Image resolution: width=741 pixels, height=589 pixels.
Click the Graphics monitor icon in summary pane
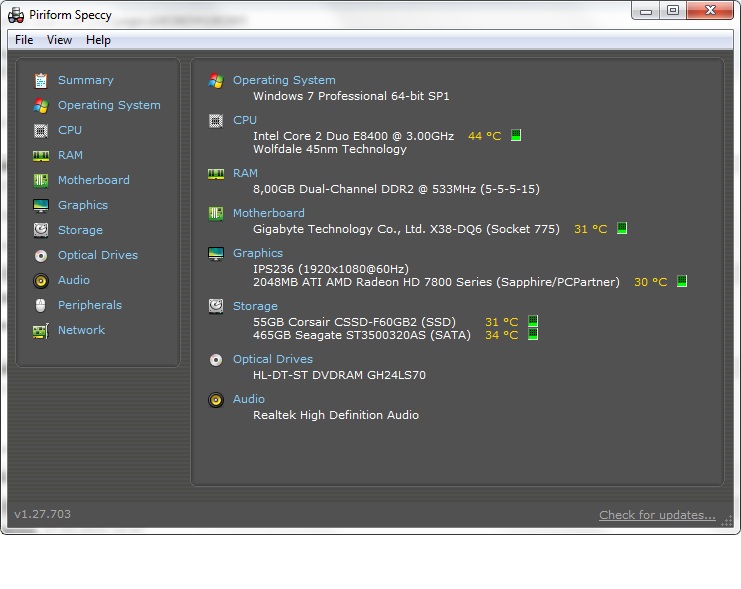point(216,254)
